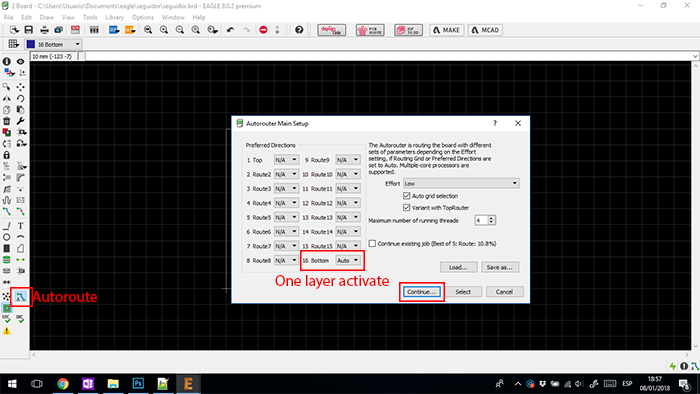Select the Rotate tool icon

[x=21, y=99]
